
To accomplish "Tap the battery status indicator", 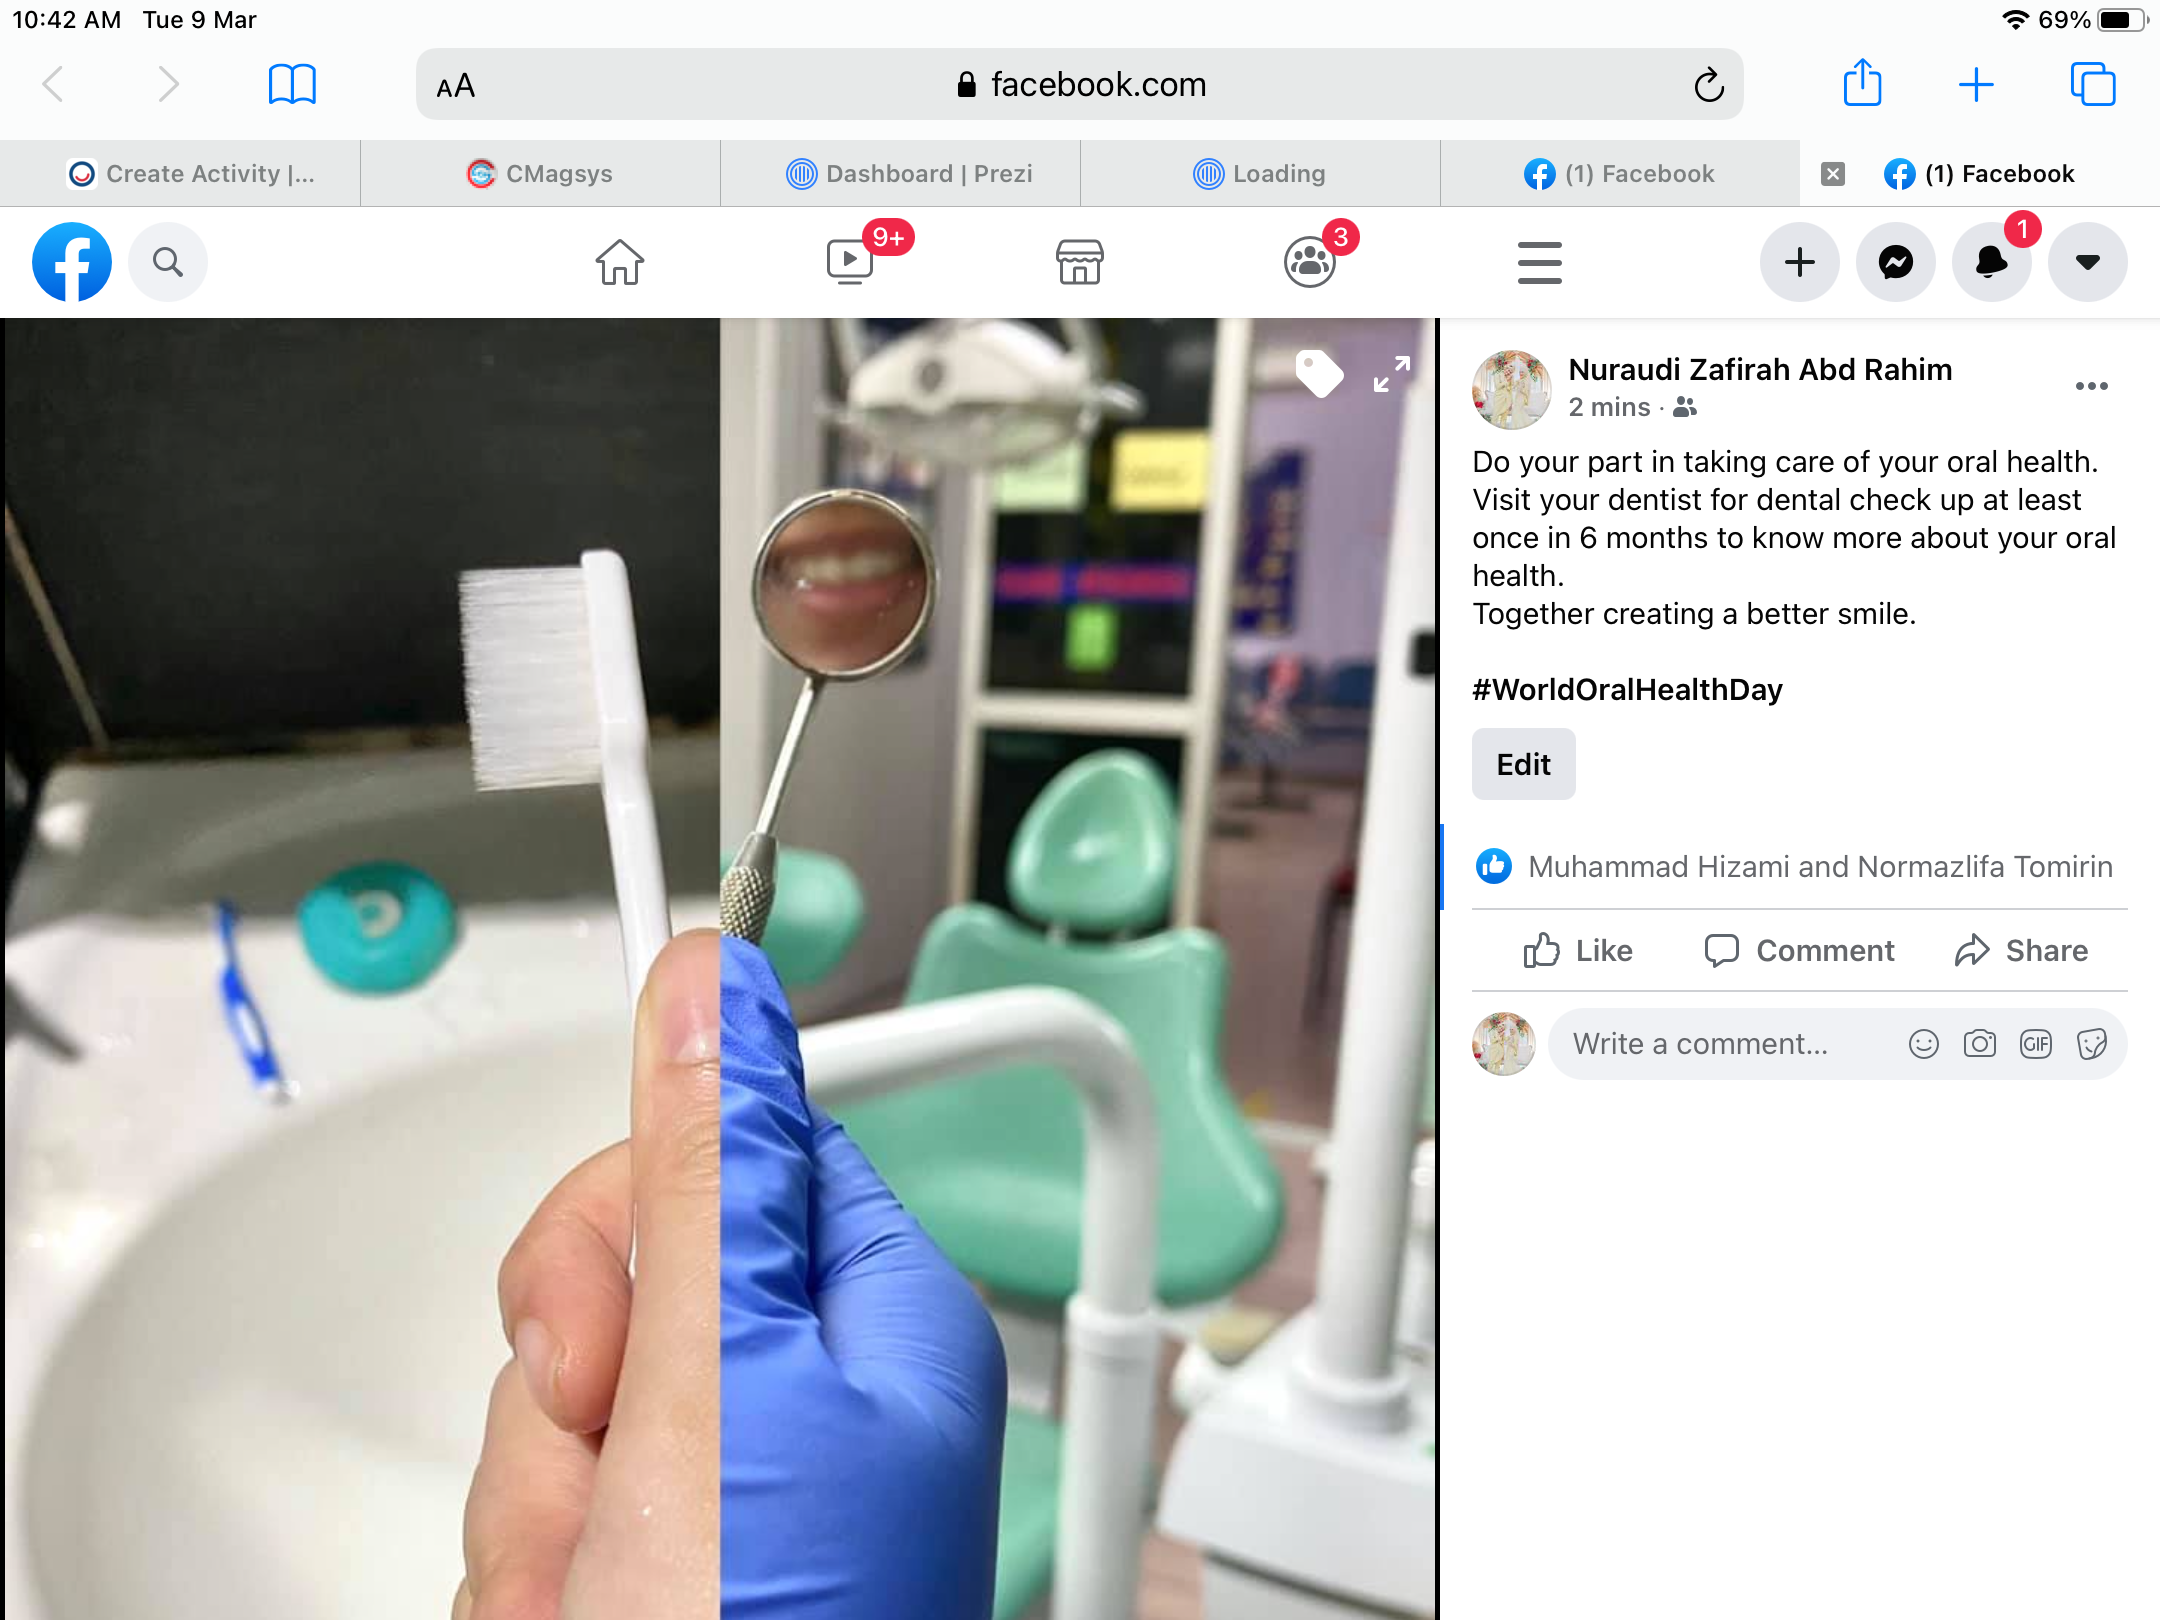I will tap(2123, 20).
